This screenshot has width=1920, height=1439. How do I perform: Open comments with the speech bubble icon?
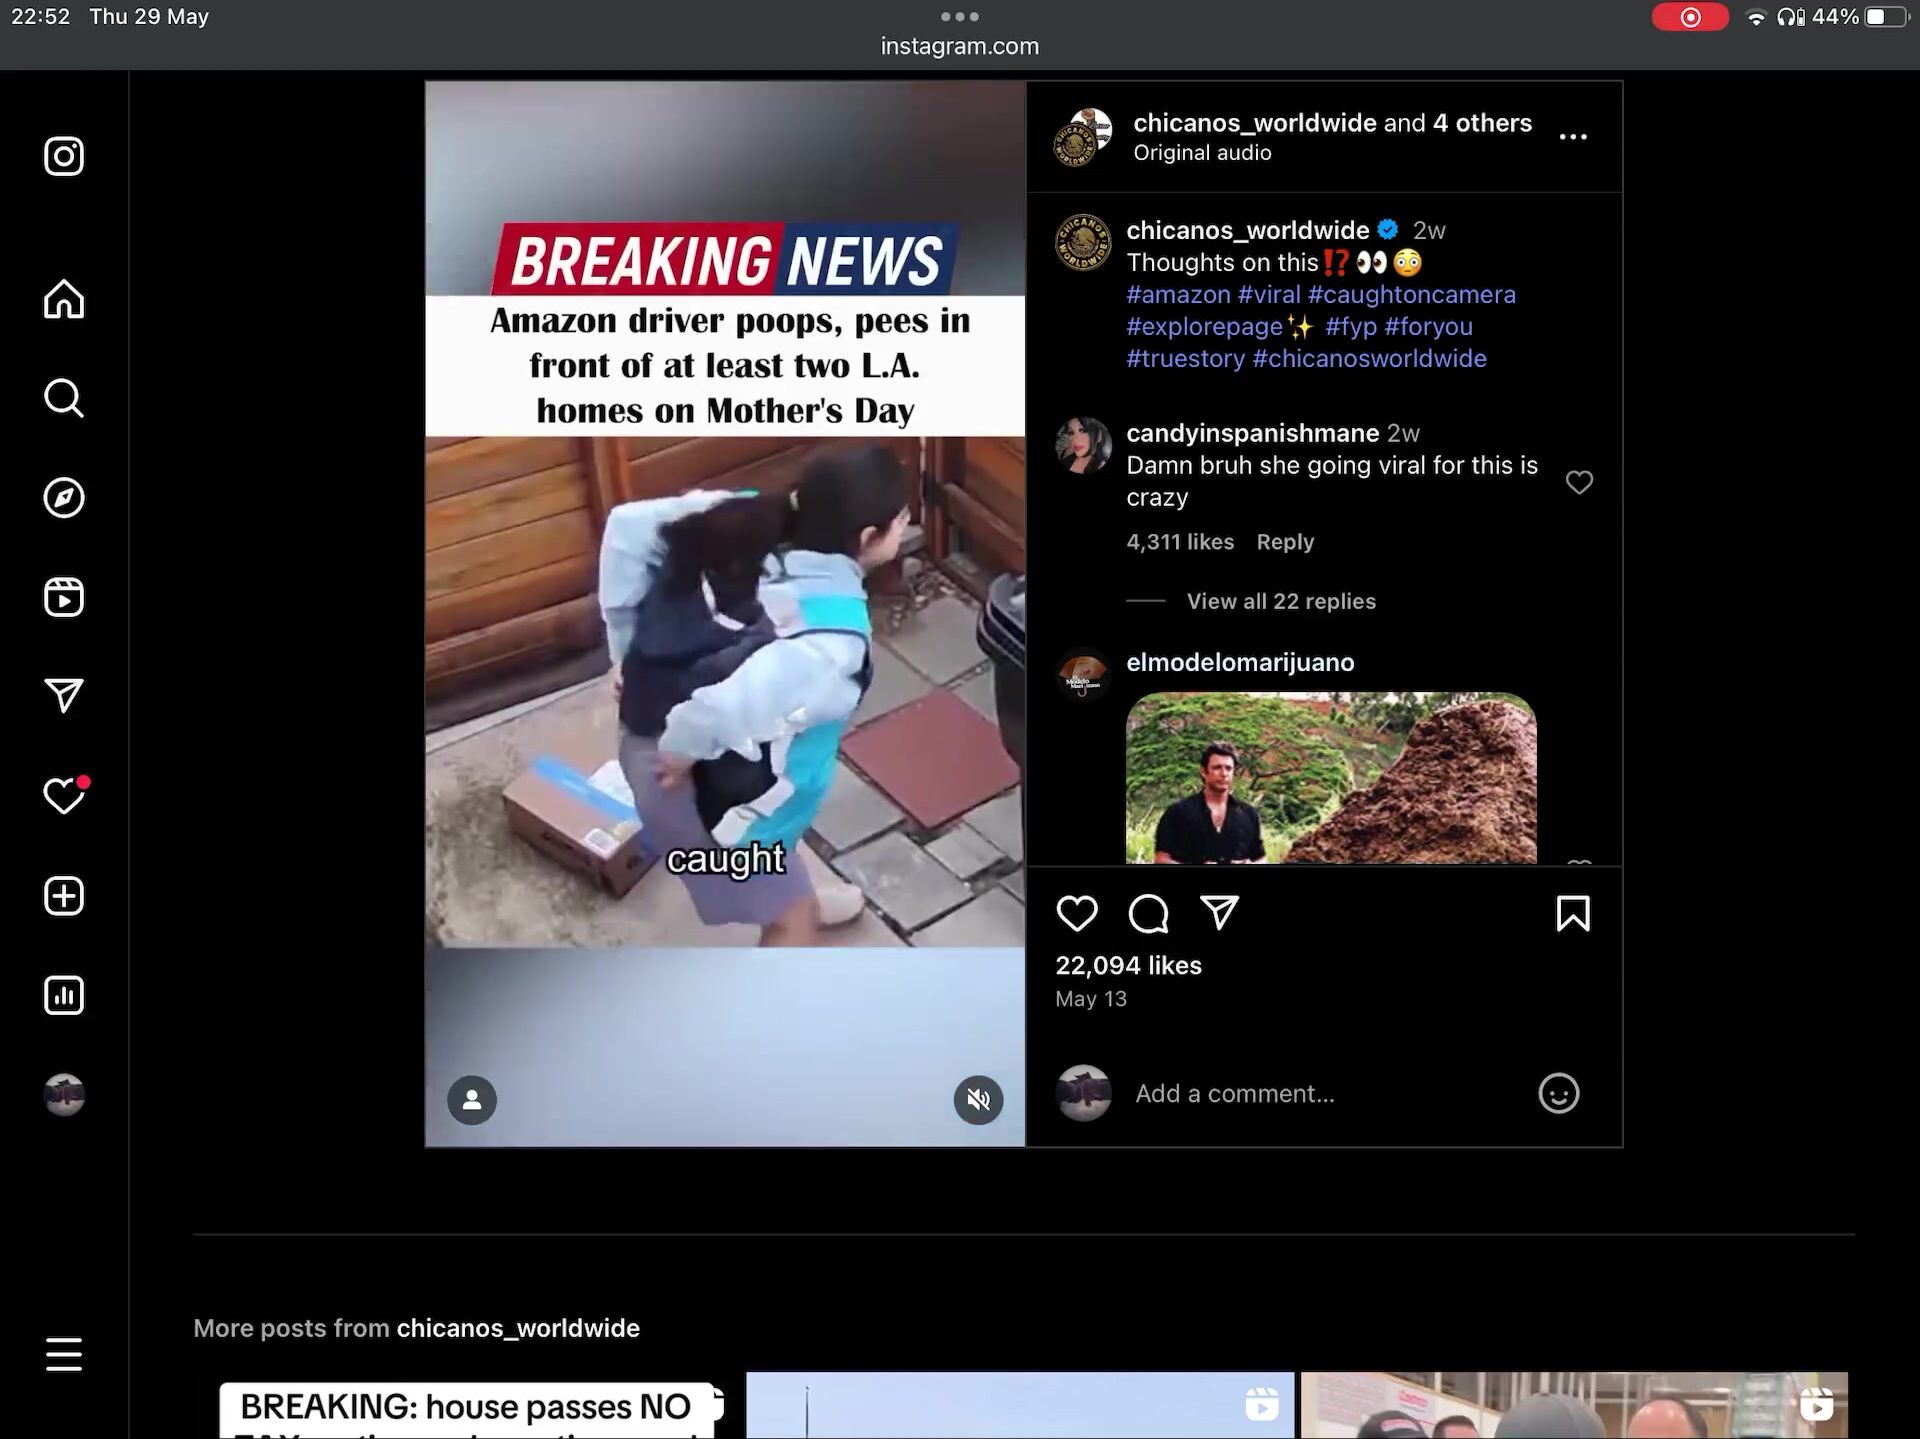pyautogui.click(x=1148, y=913)
